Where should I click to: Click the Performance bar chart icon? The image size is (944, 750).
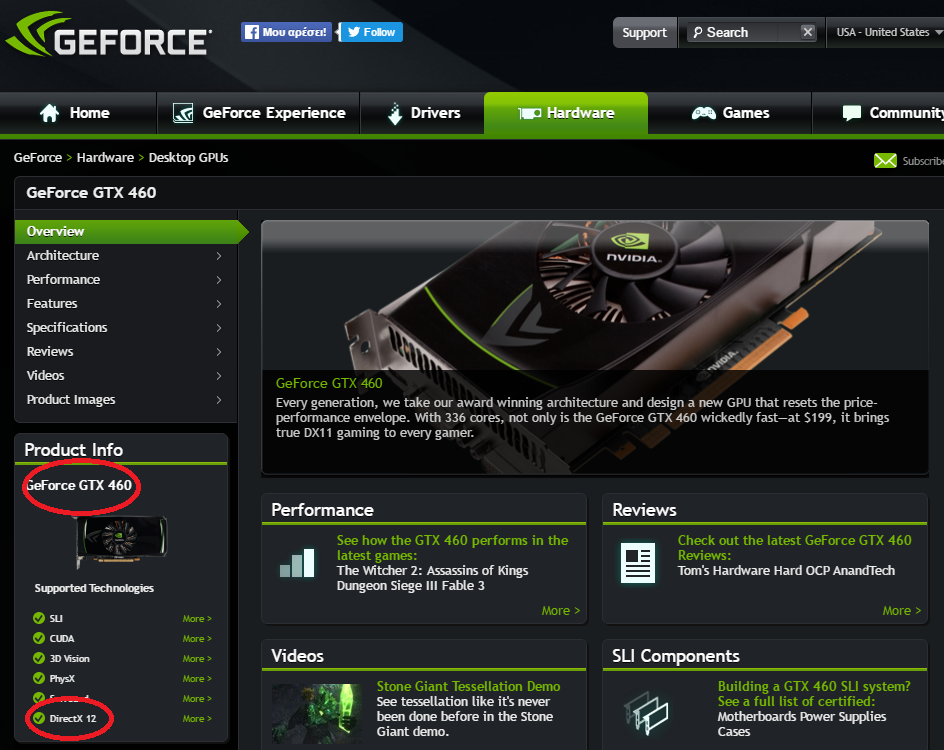point(297,563)
